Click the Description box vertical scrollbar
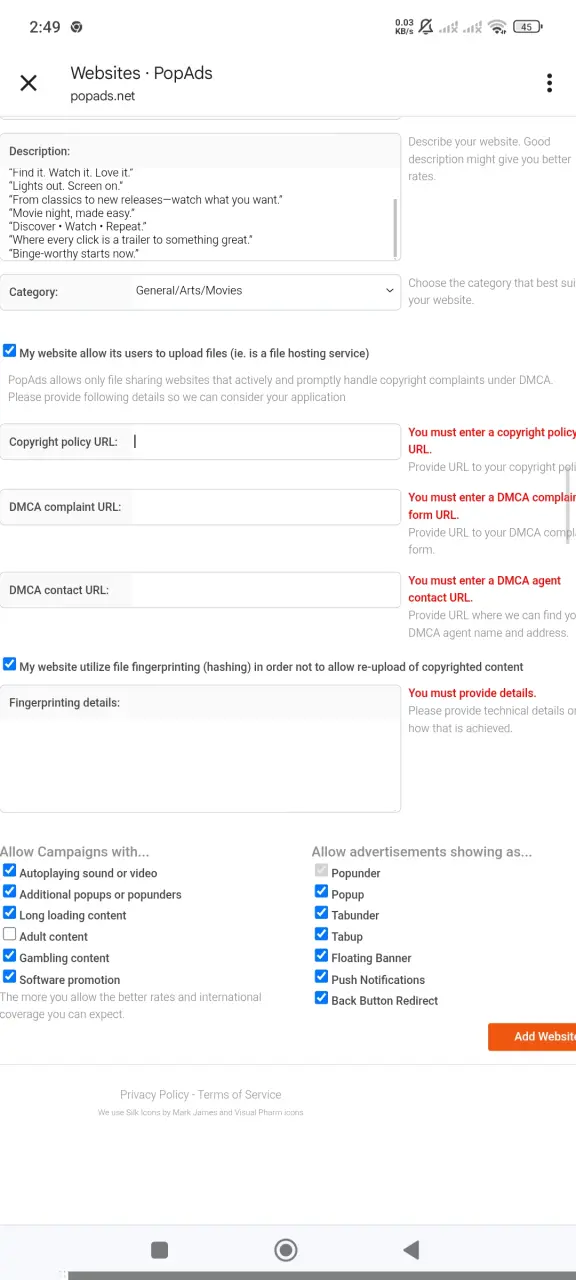The height and width of the screenshot is (1280, 576). click(x=396, y=228)
